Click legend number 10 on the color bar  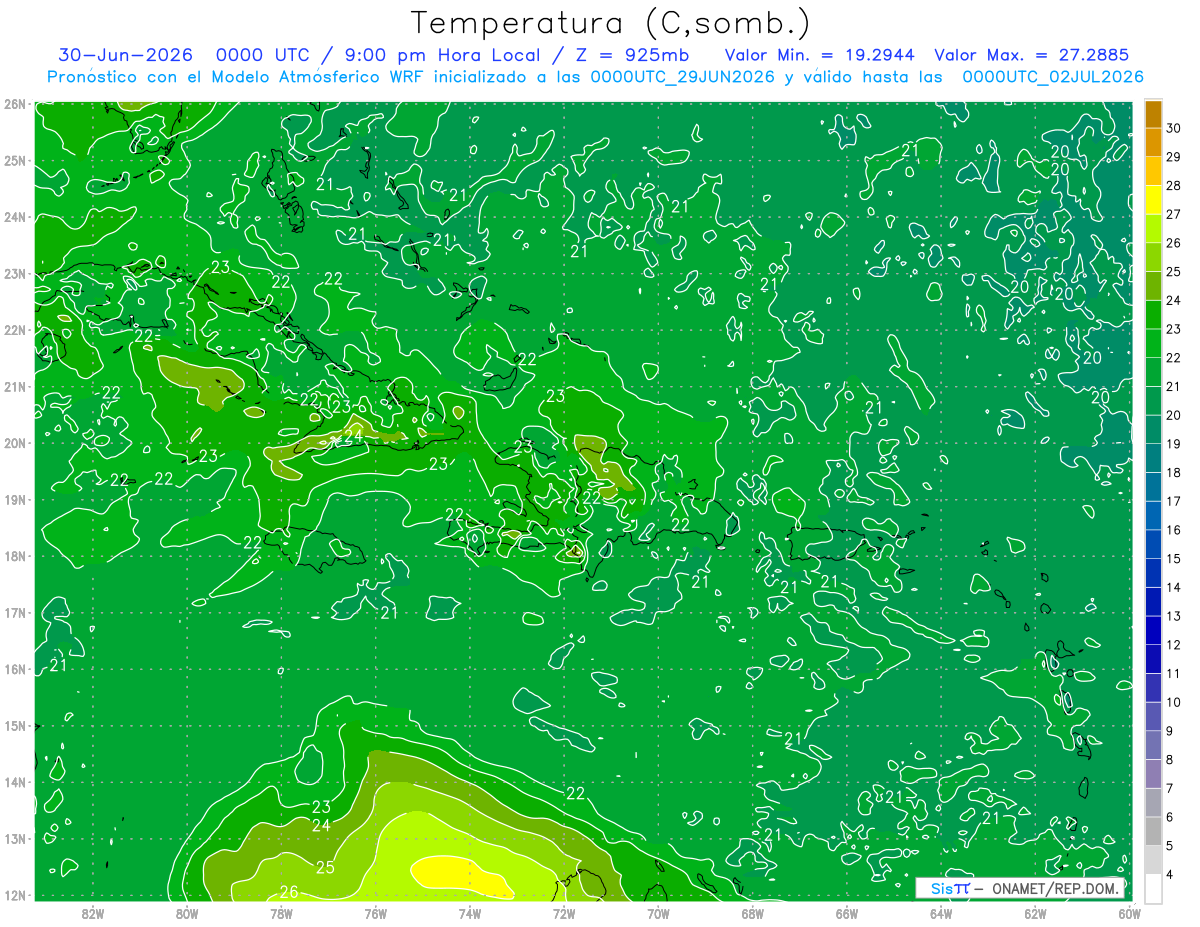1174,702
